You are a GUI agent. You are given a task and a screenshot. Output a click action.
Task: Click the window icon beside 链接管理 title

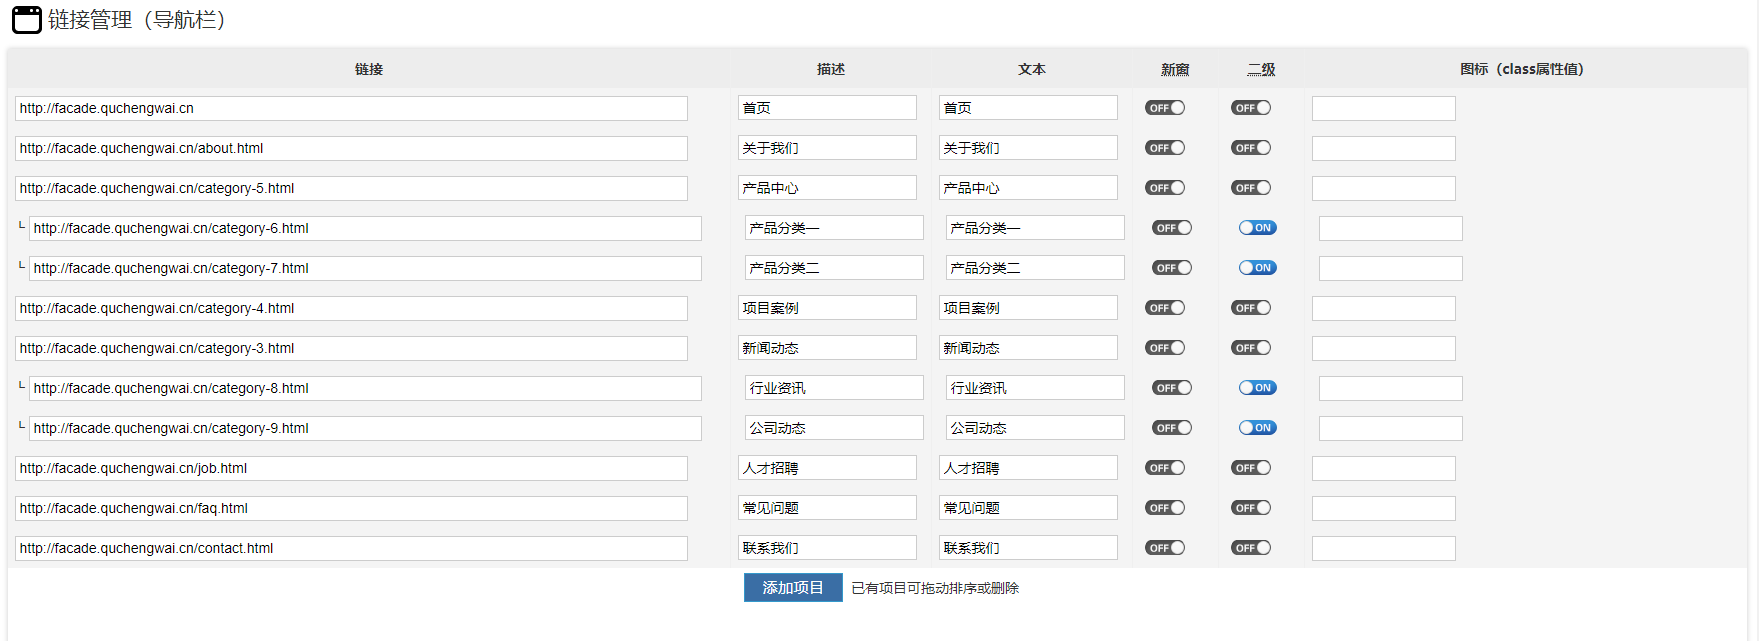click(x=27, y=20)
